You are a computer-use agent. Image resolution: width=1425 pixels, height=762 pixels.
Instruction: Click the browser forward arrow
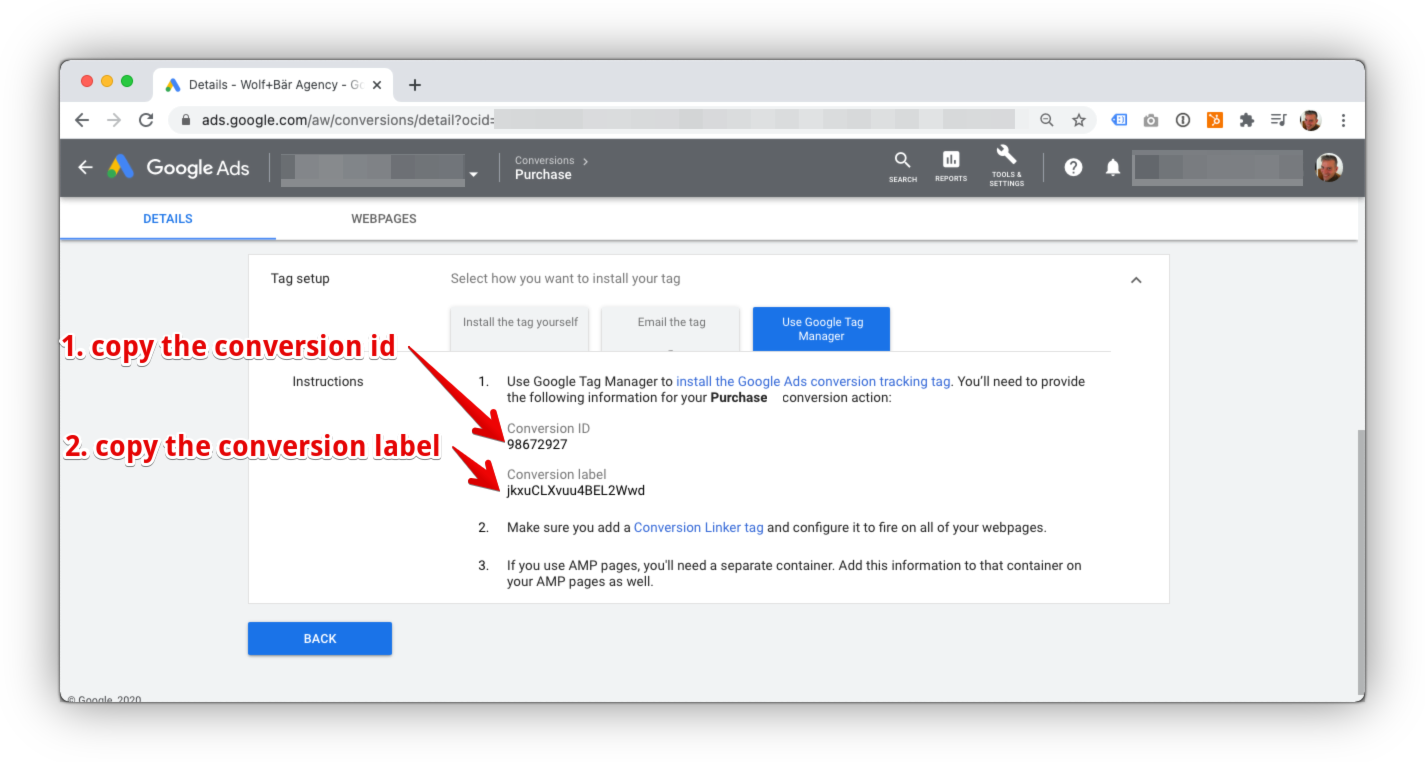point(114,120)
